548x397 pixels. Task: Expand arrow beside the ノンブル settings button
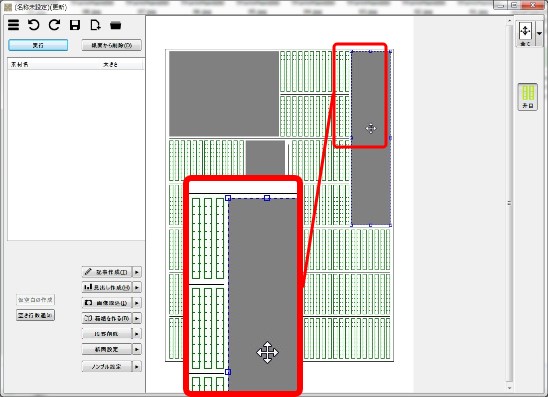pos(137,367)
